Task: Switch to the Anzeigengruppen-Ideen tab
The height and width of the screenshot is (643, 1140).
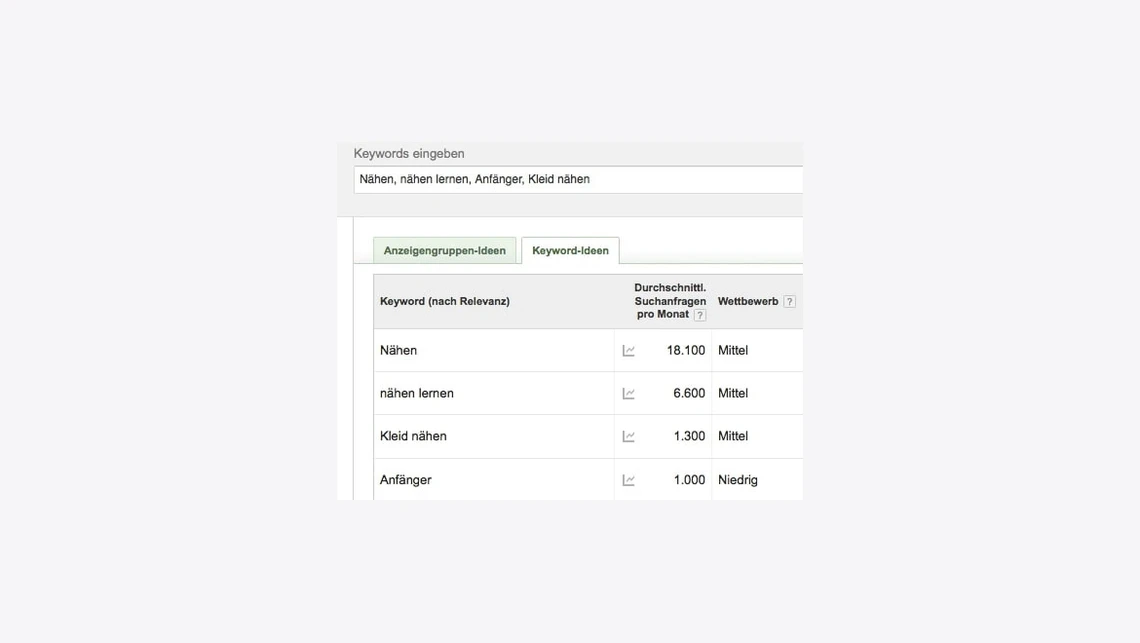Action: (444, 251)
